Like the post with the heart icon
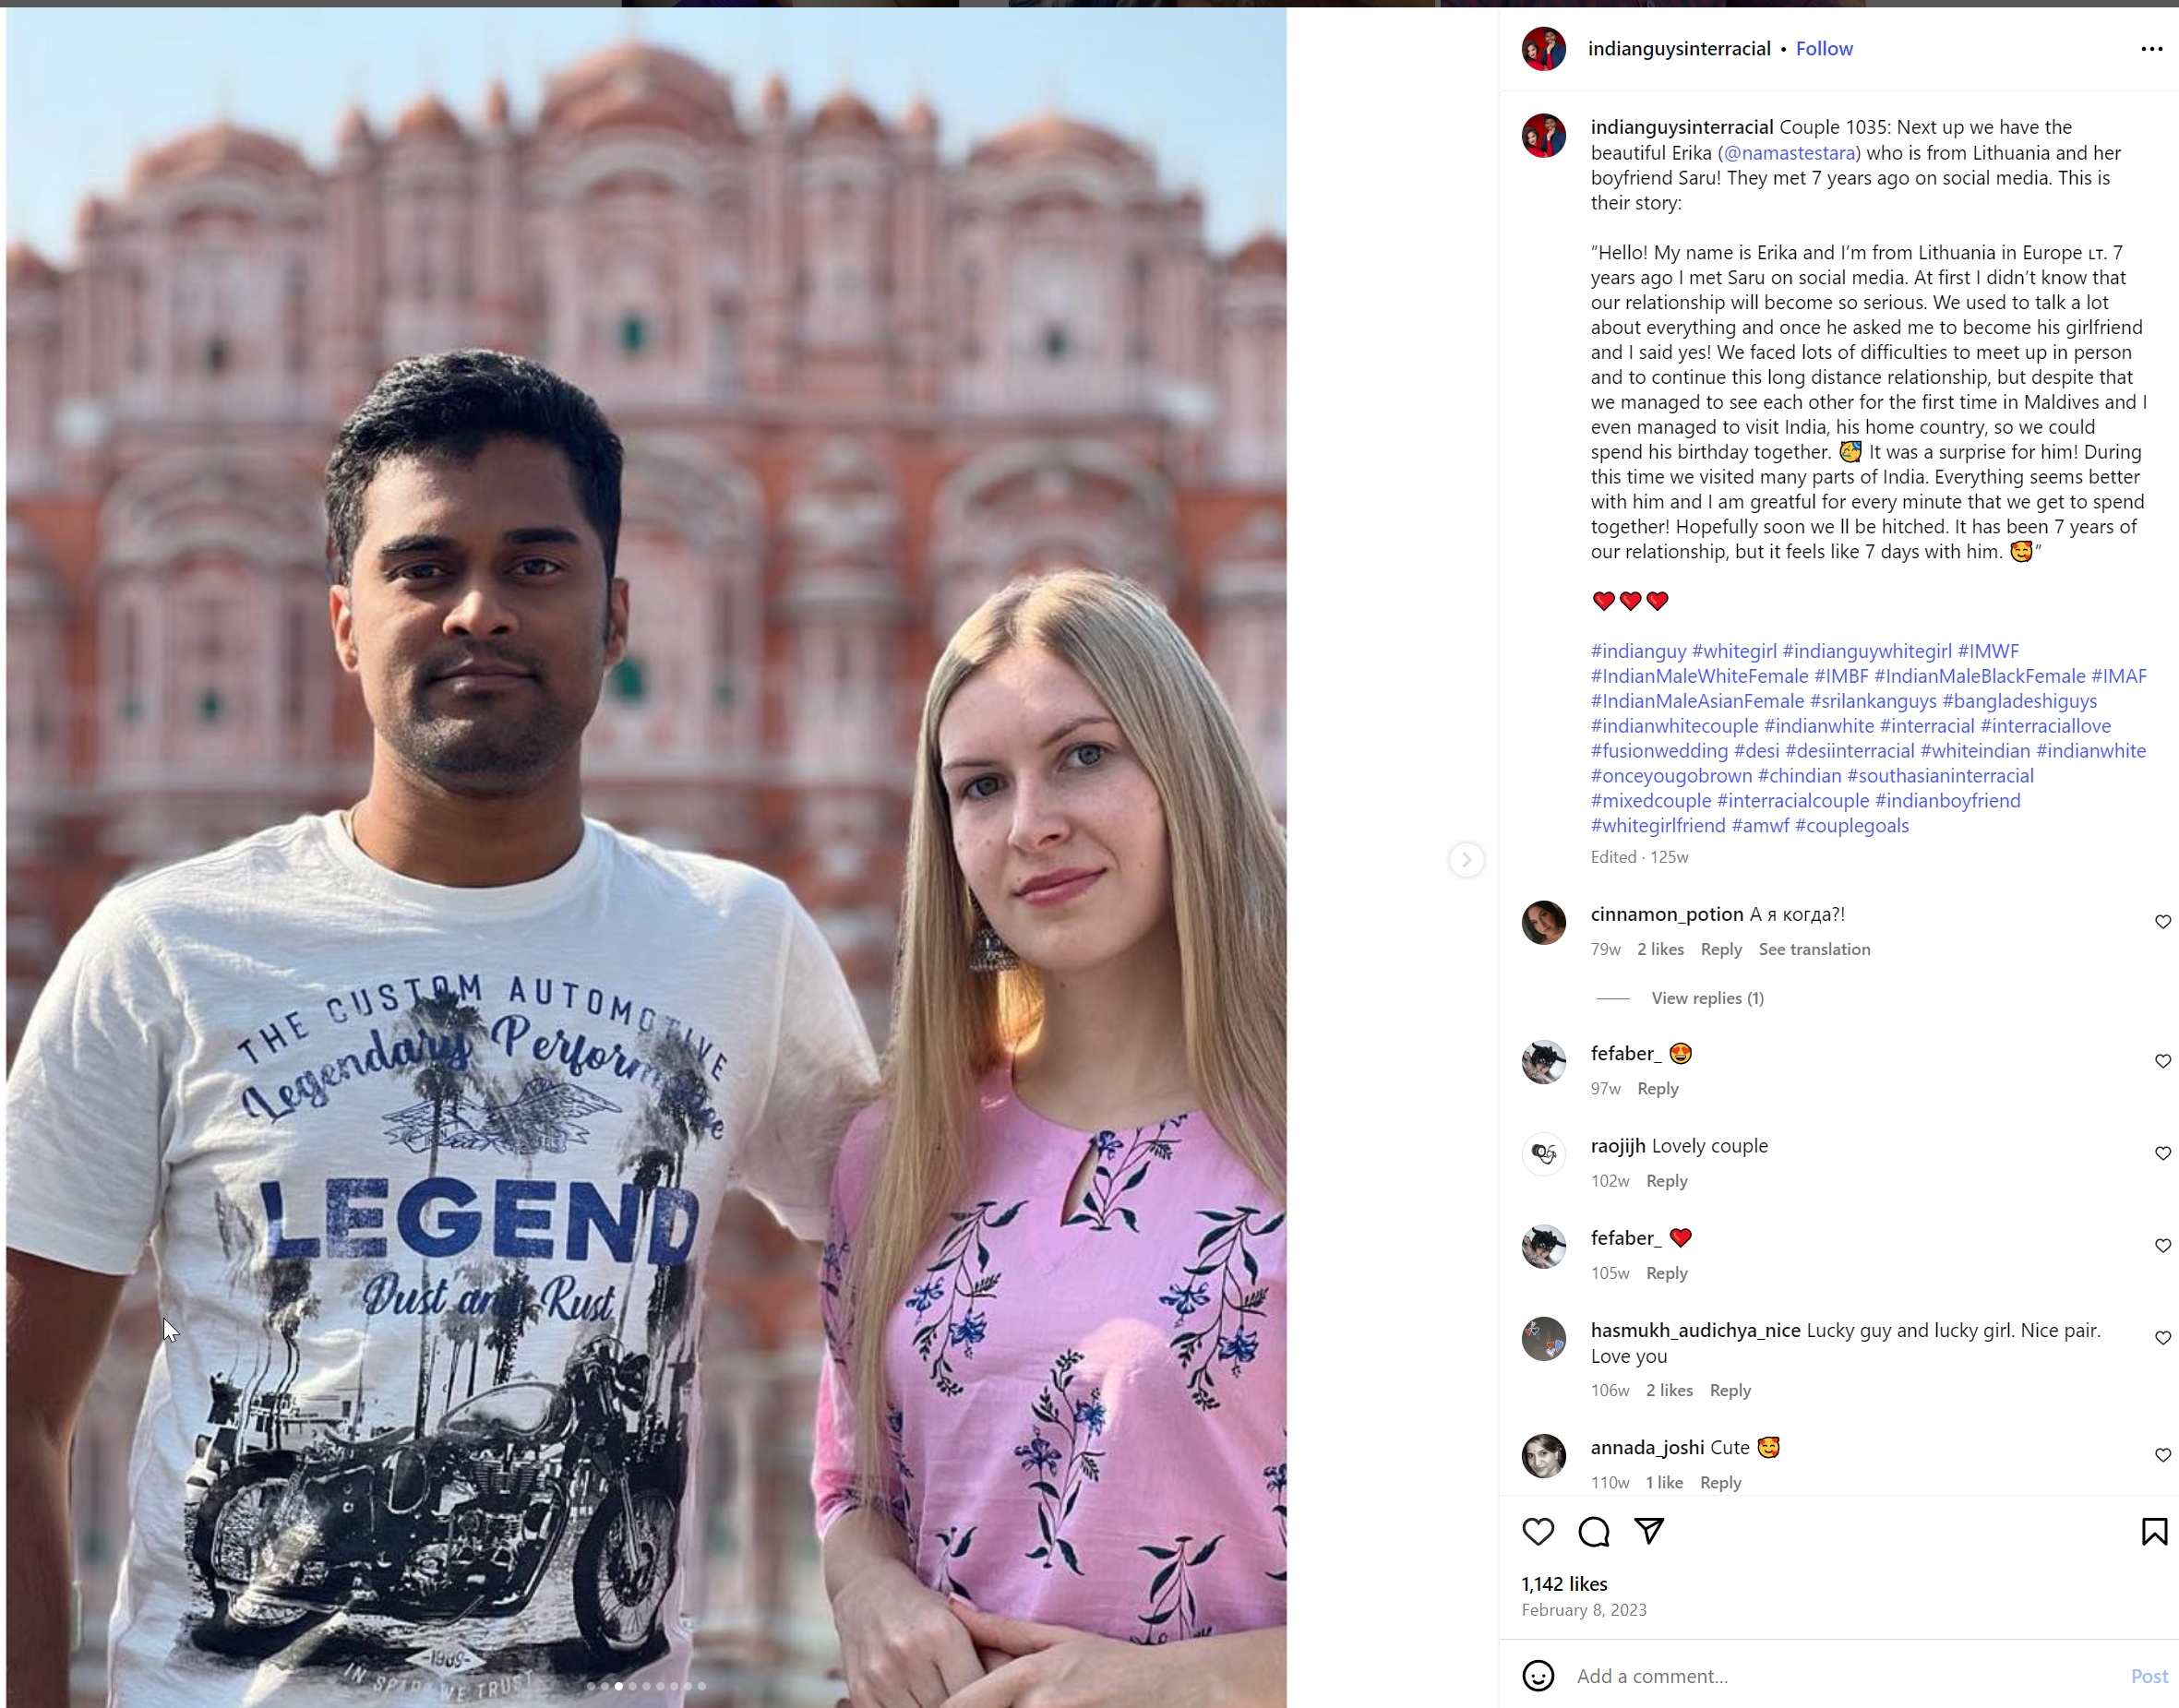Screen dimensions: 2179x1708 [1538, 1531]
